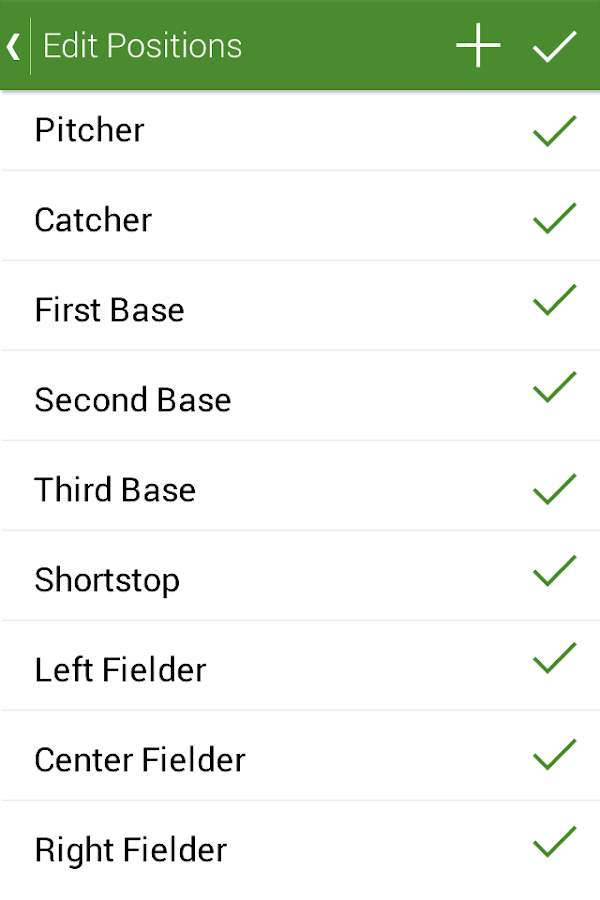Select the Pitcher list row
Screen dimensions: 600x900
click(300, 130)
